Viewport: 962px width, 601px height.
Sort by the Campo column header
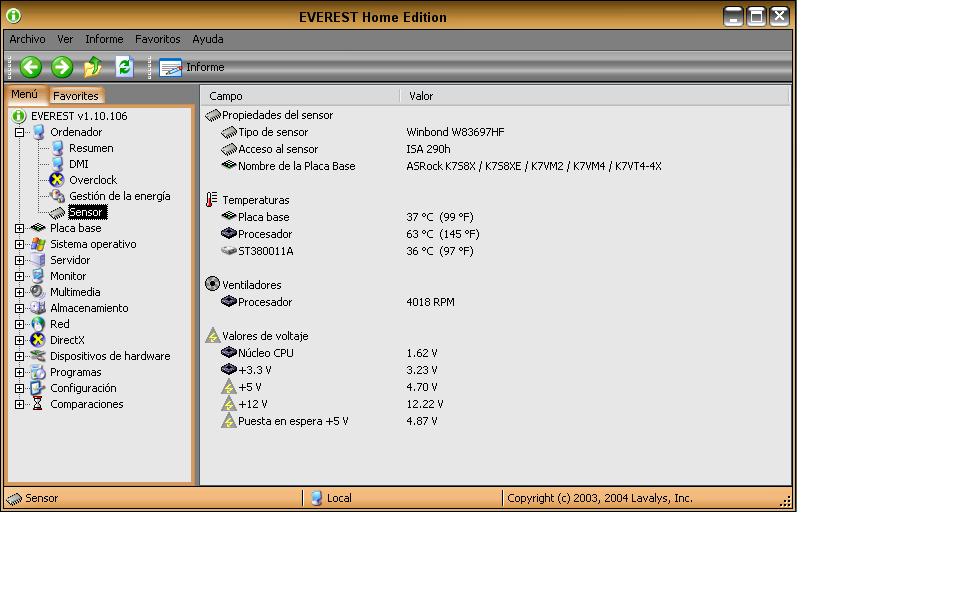coord(301,96)
